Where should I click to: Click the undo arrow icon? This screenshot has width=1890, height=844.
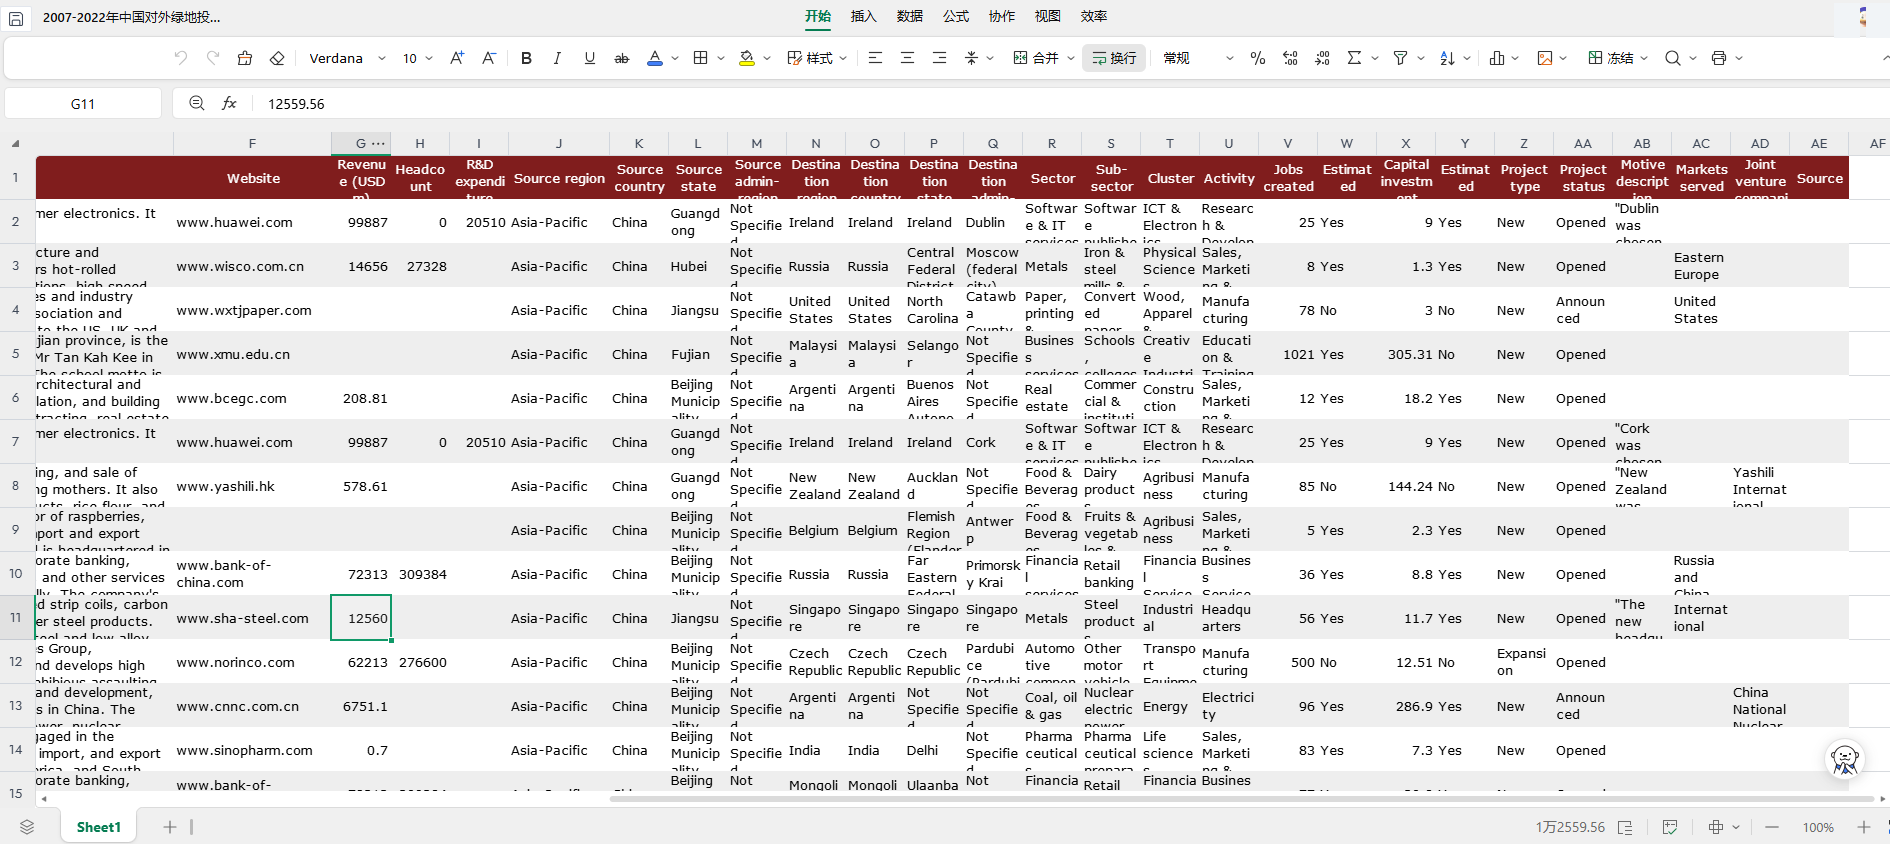[x=181, y=58]
